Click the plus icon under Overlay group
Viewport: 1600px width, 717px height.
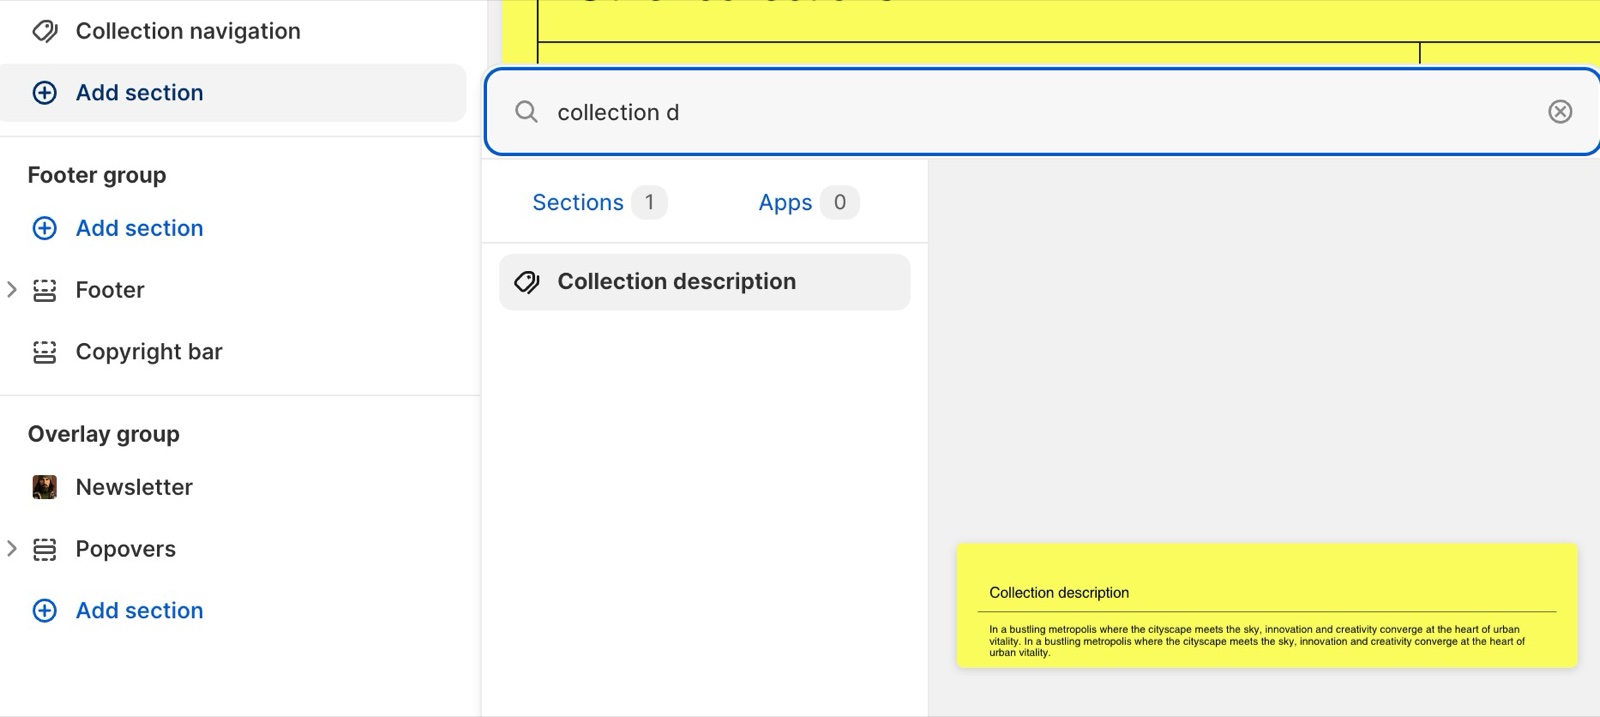(45, 610)
